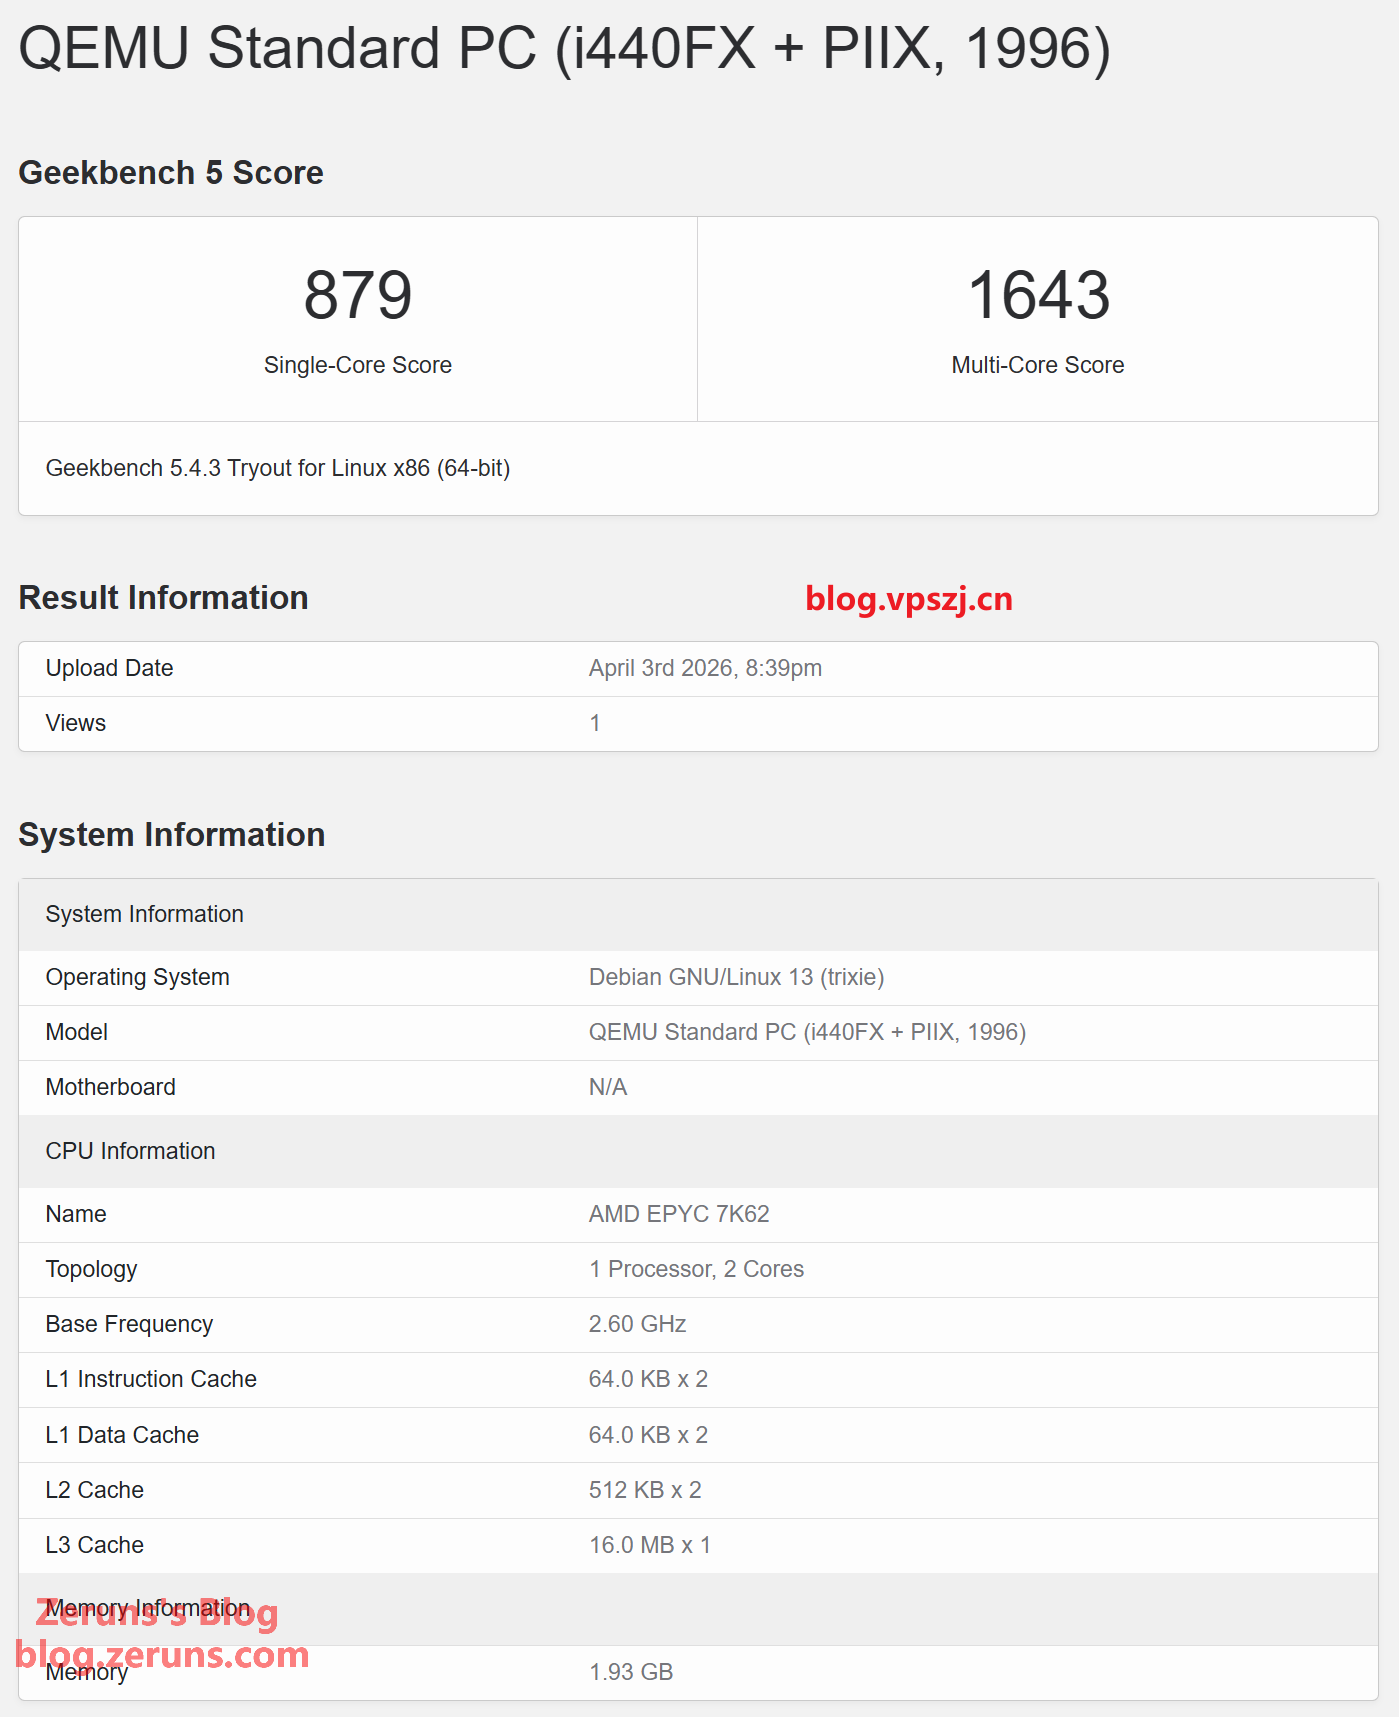This screenshot has width=1399, height=1717.
Task: Click the Single-Core Score label
Action: pyautogui.click(x=358, y=365)
